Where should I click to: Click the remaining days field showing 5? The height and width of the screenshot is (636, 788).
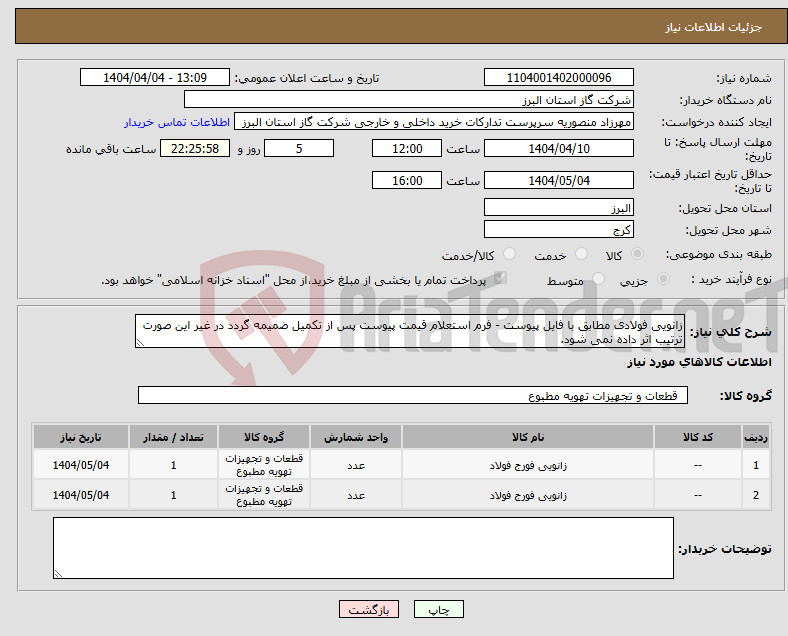[x=299, y=148]
